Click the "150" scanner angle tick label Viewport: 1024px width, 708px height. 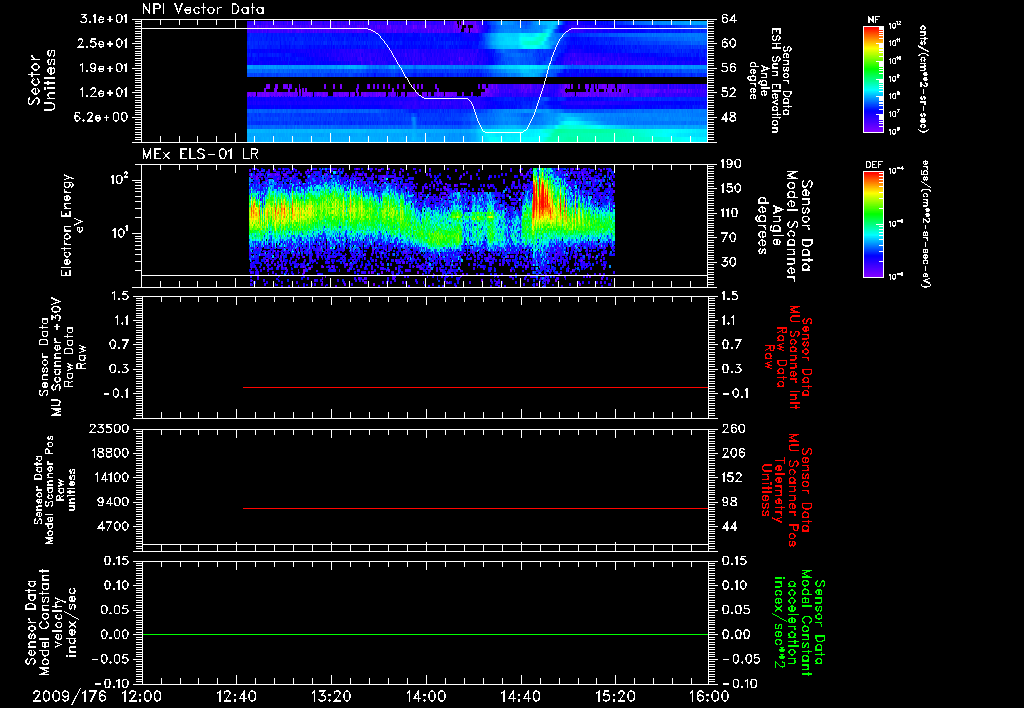[x=733, y=188]
